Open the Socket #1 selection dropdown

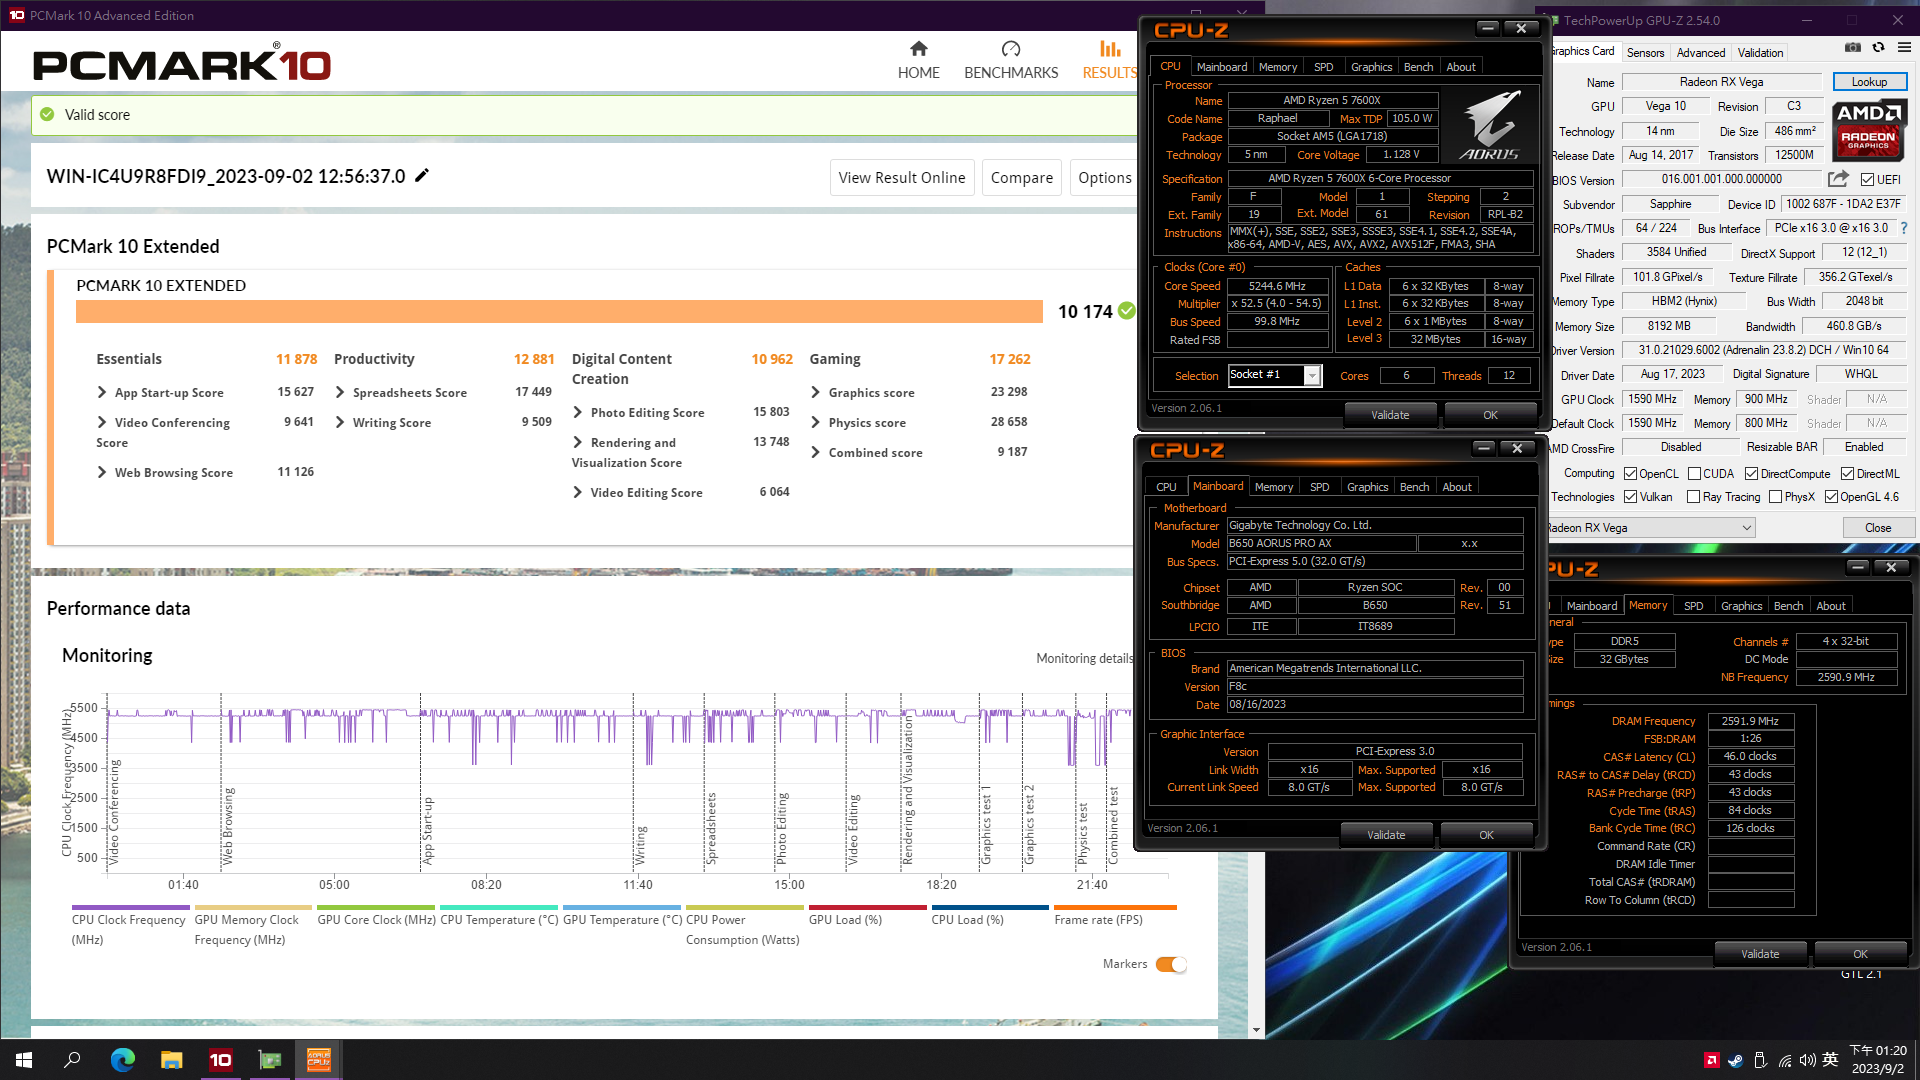click(1274, 375)
